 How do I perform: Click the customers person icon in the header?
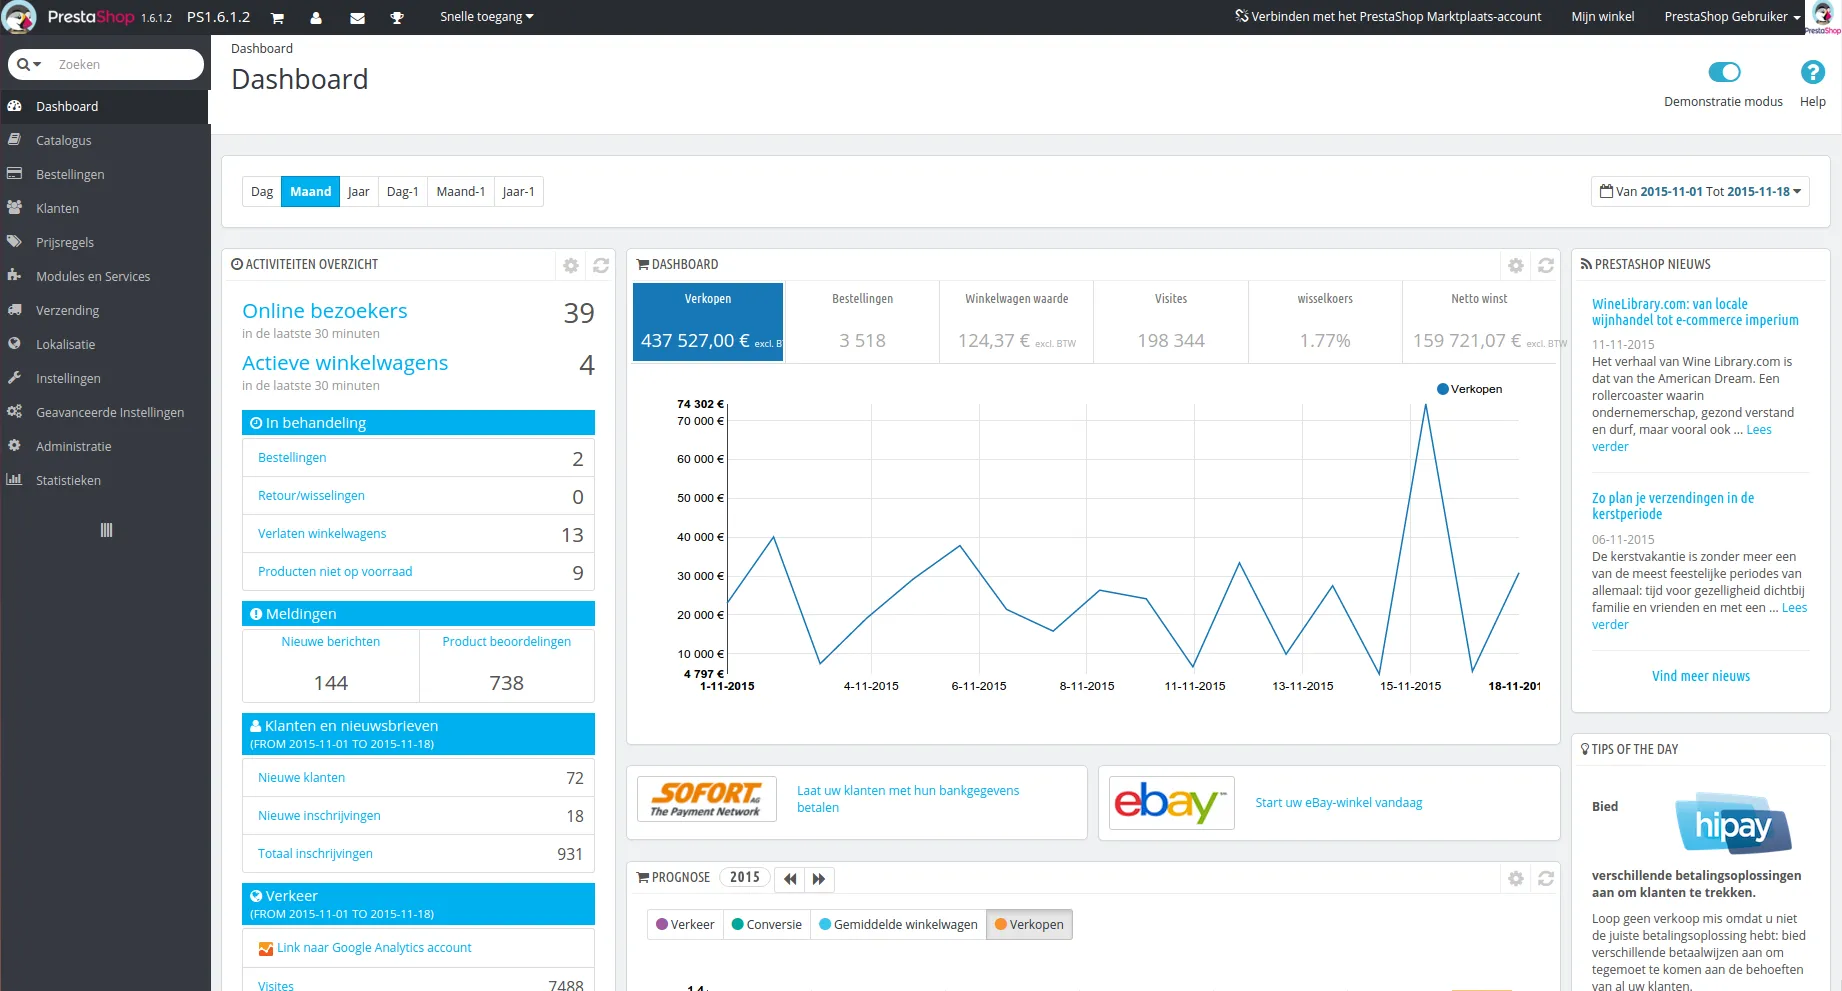tap(317, 17)
